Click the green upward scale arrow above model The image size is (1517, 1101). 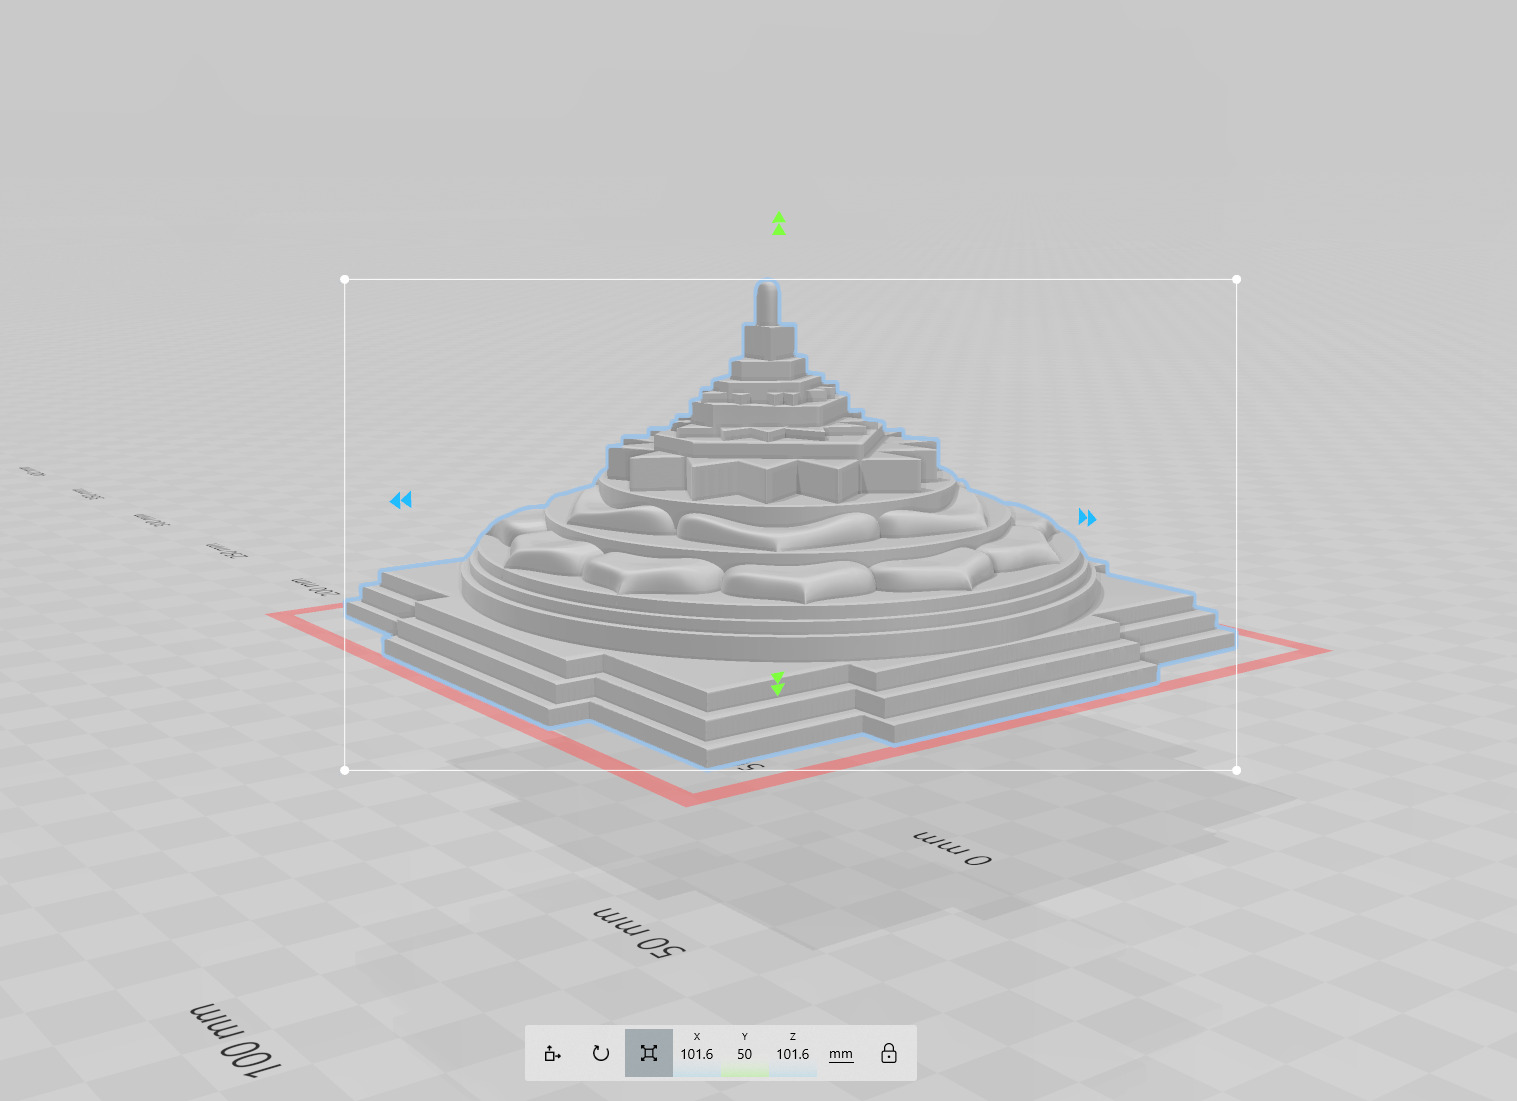(779, 224)
